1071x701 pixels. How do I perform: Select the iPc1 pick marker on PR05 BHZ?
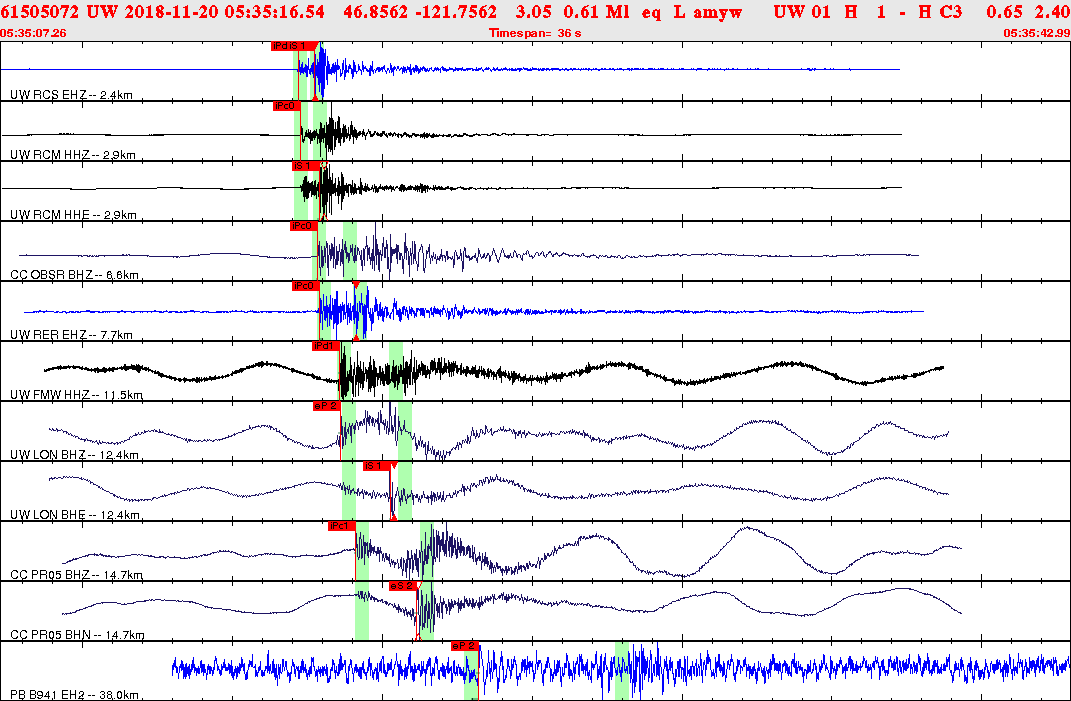[341, 524]
